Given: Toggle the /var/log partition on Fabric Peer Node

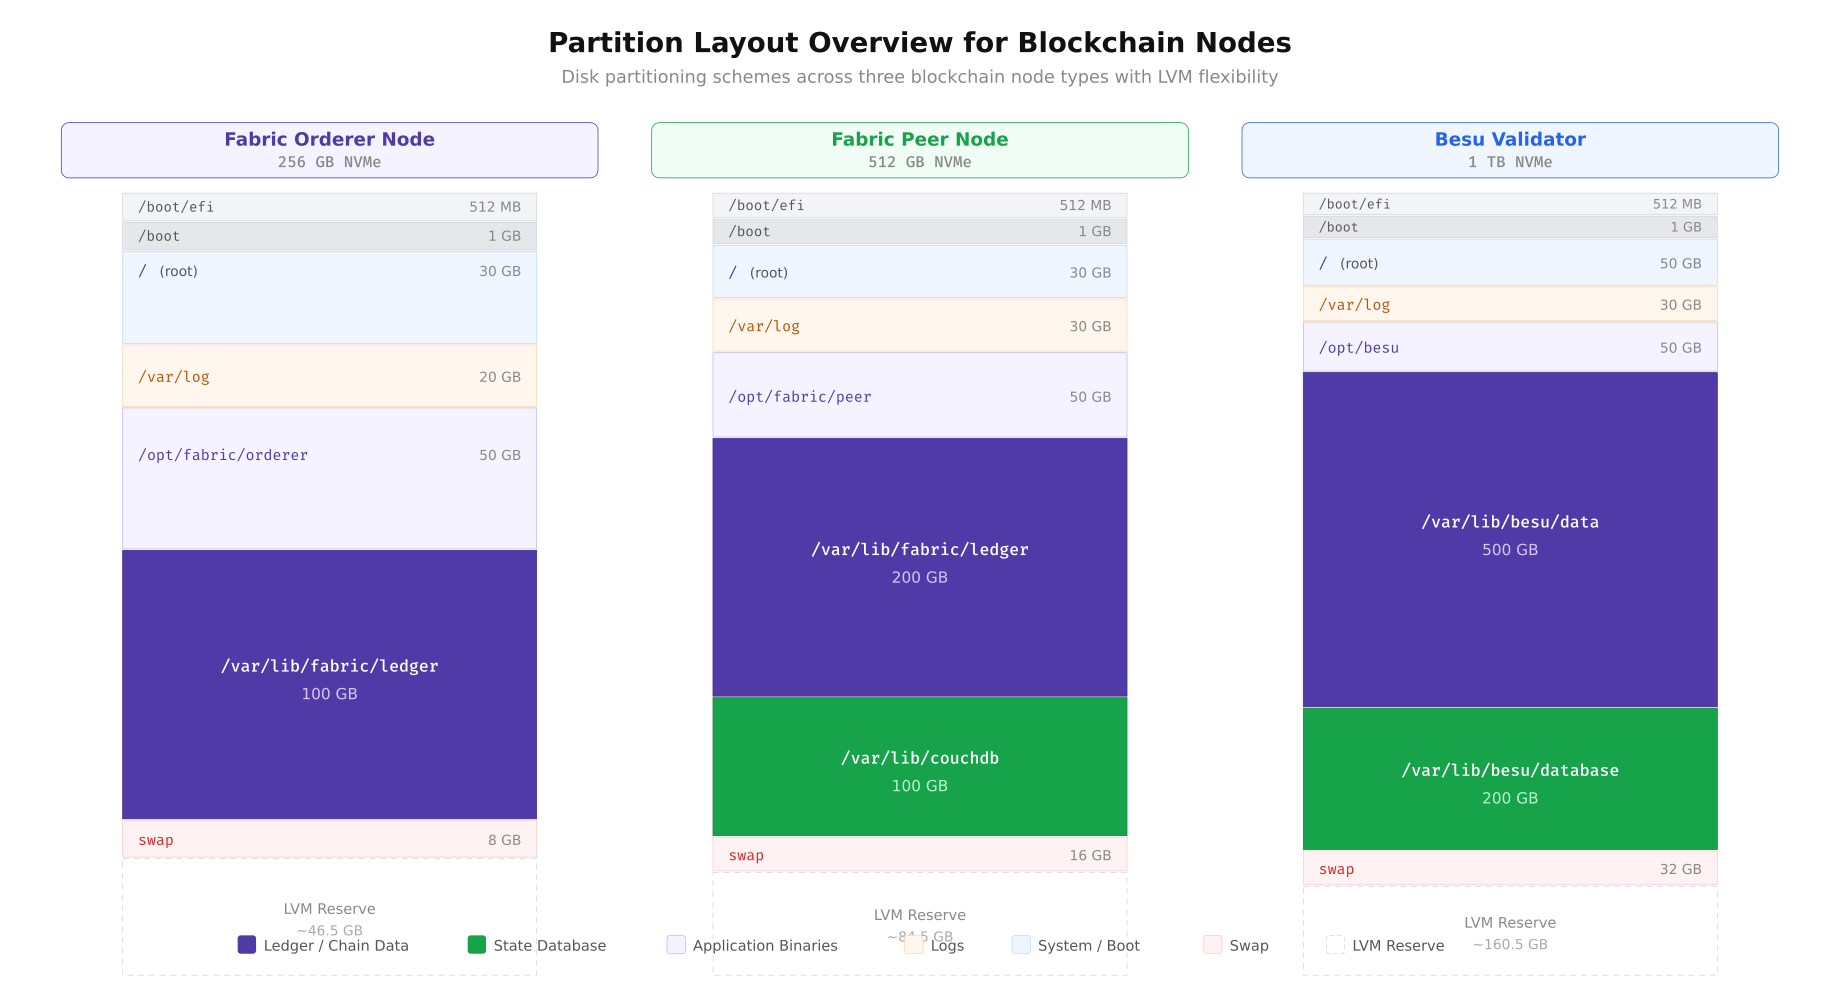Looking at the screenshot, I should point(919,325).
